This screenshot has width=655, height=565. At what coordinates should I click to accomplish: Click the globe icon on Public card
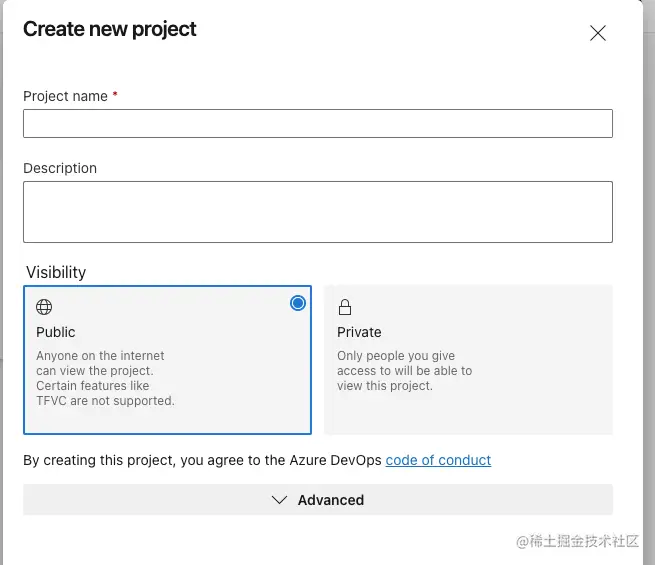click(x=44, y=307)
